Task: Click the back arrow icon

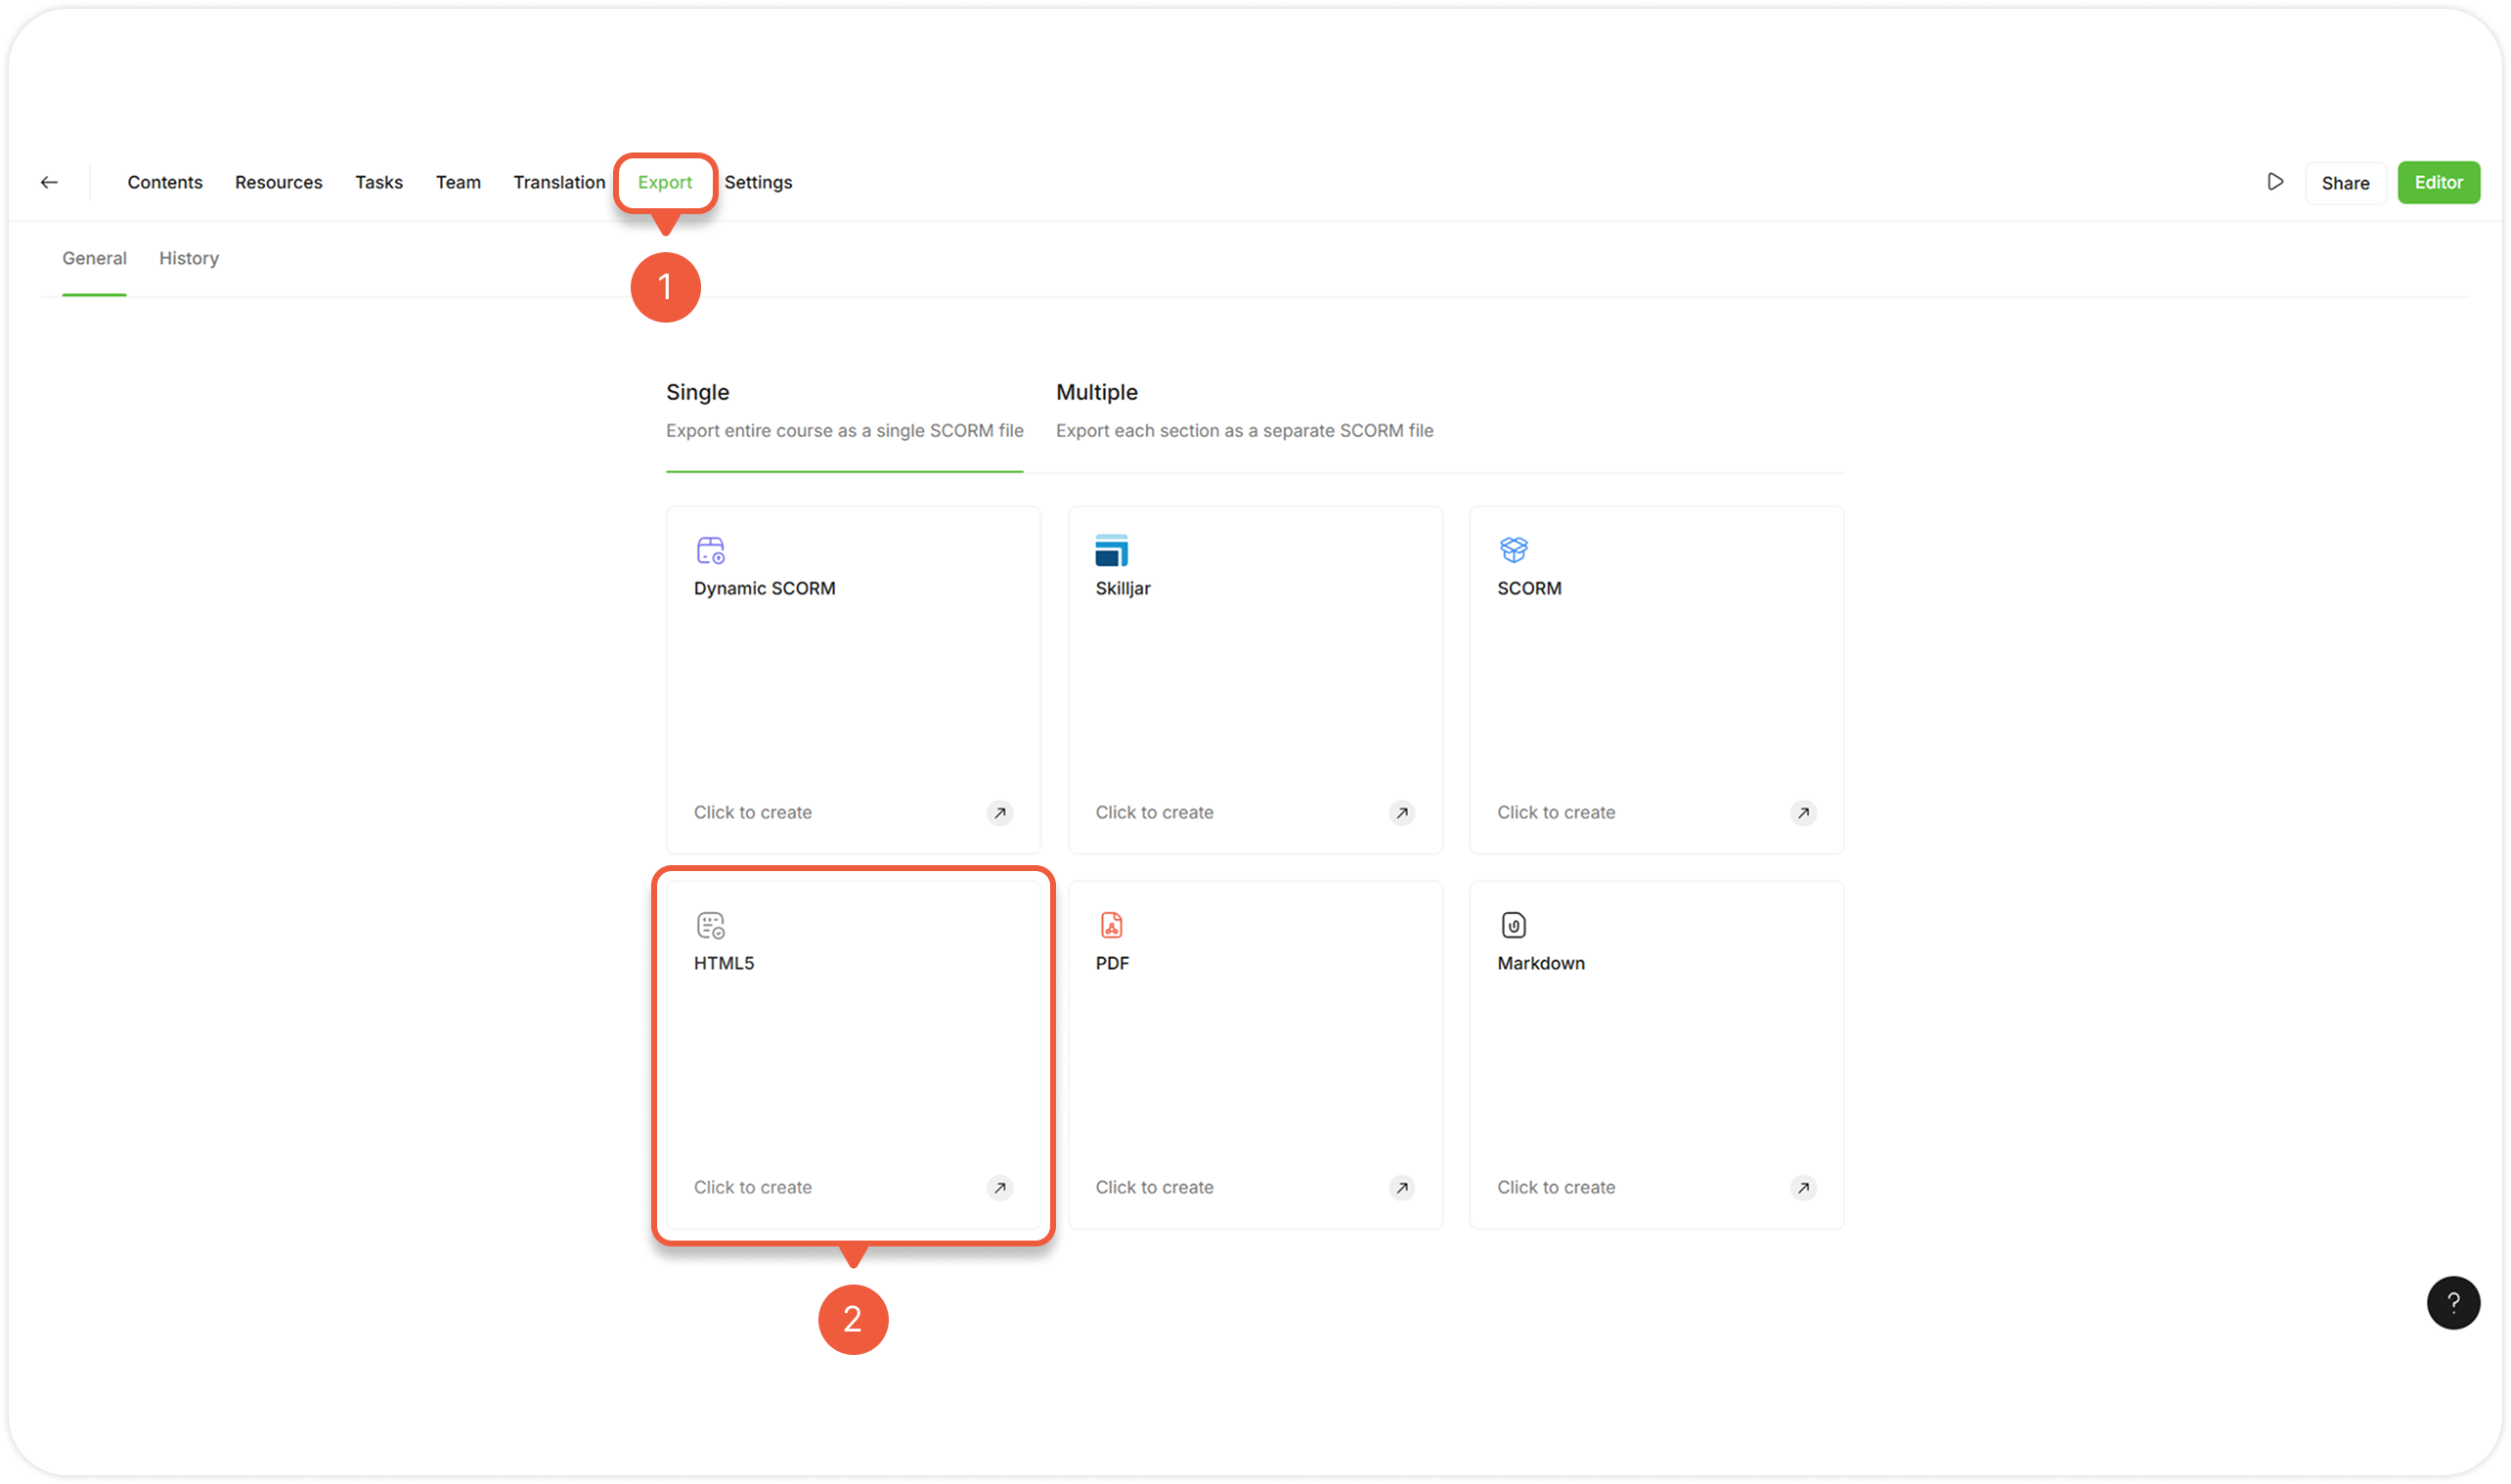Action: click(x=49, y=182)
